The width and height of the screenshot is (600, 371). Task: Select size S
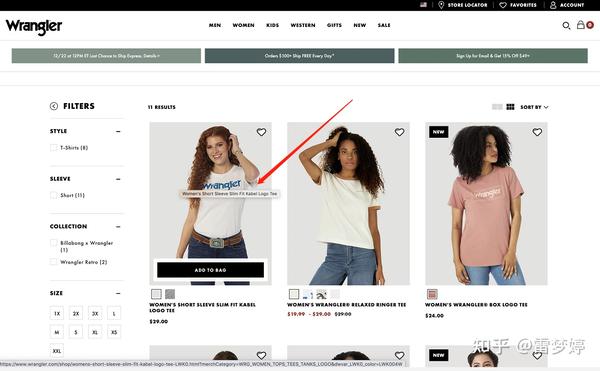coord(76,332)
